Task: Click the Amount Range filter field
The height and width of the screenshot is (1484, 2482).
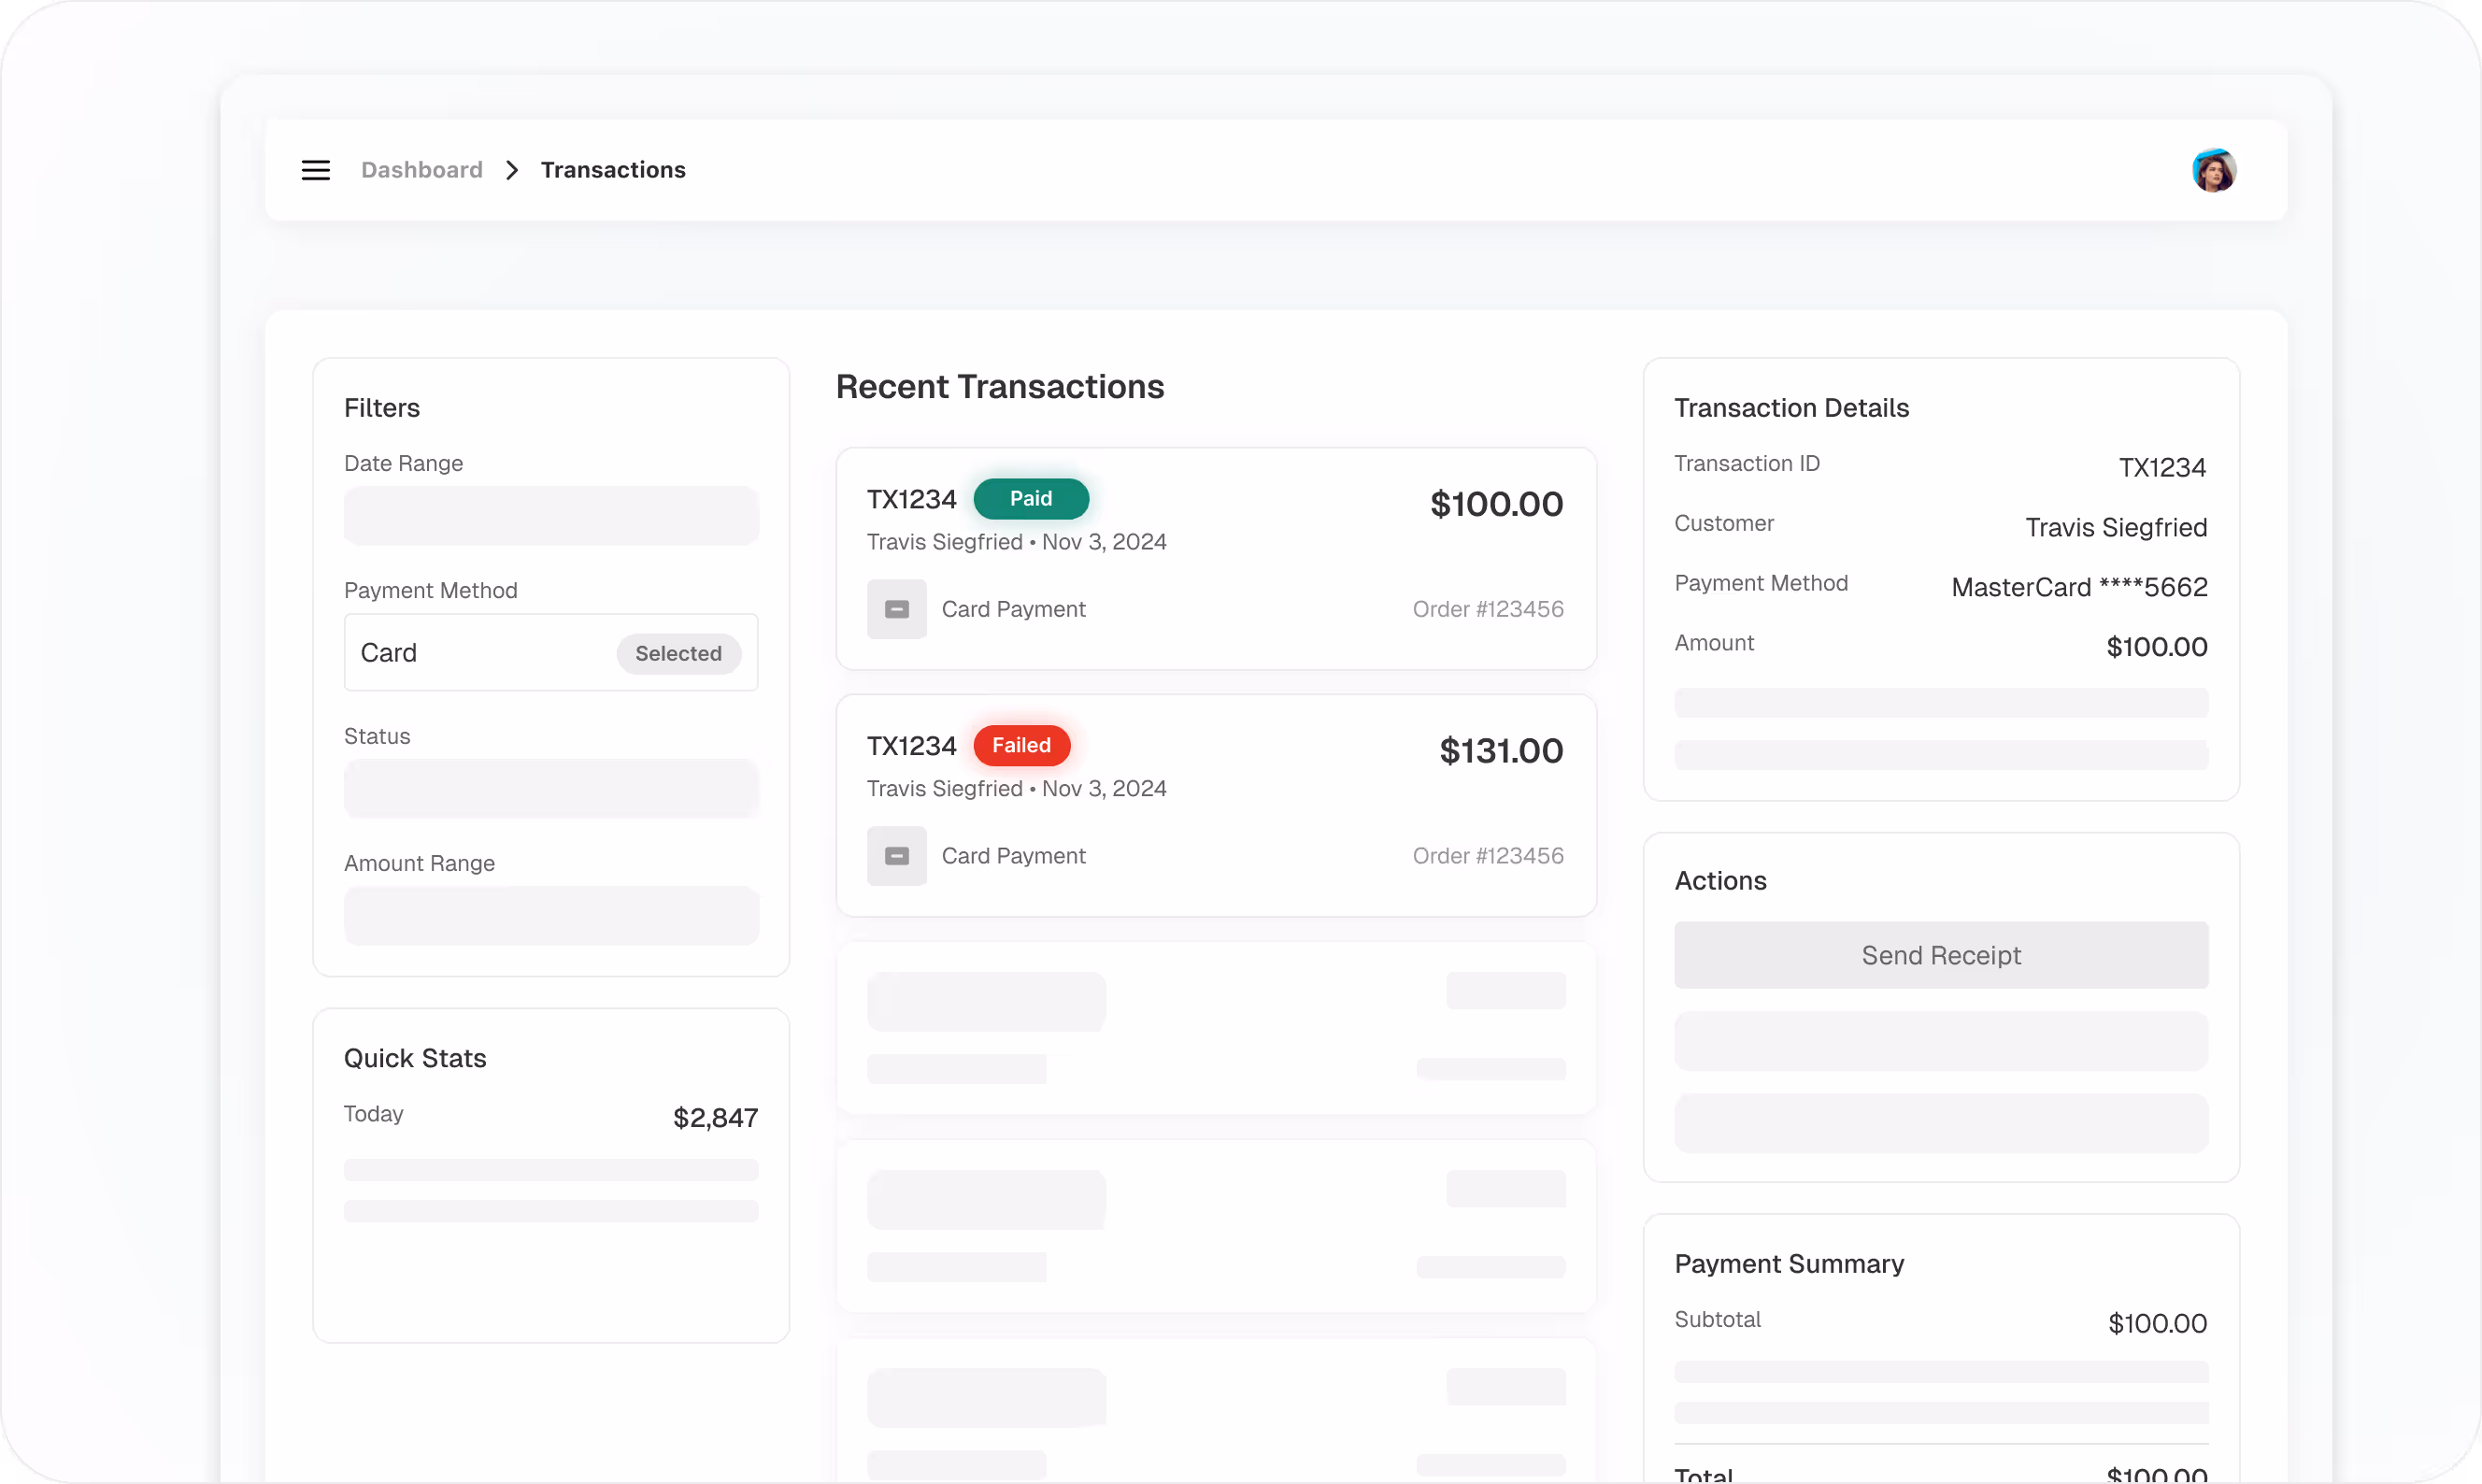Action: coord(551,916)
